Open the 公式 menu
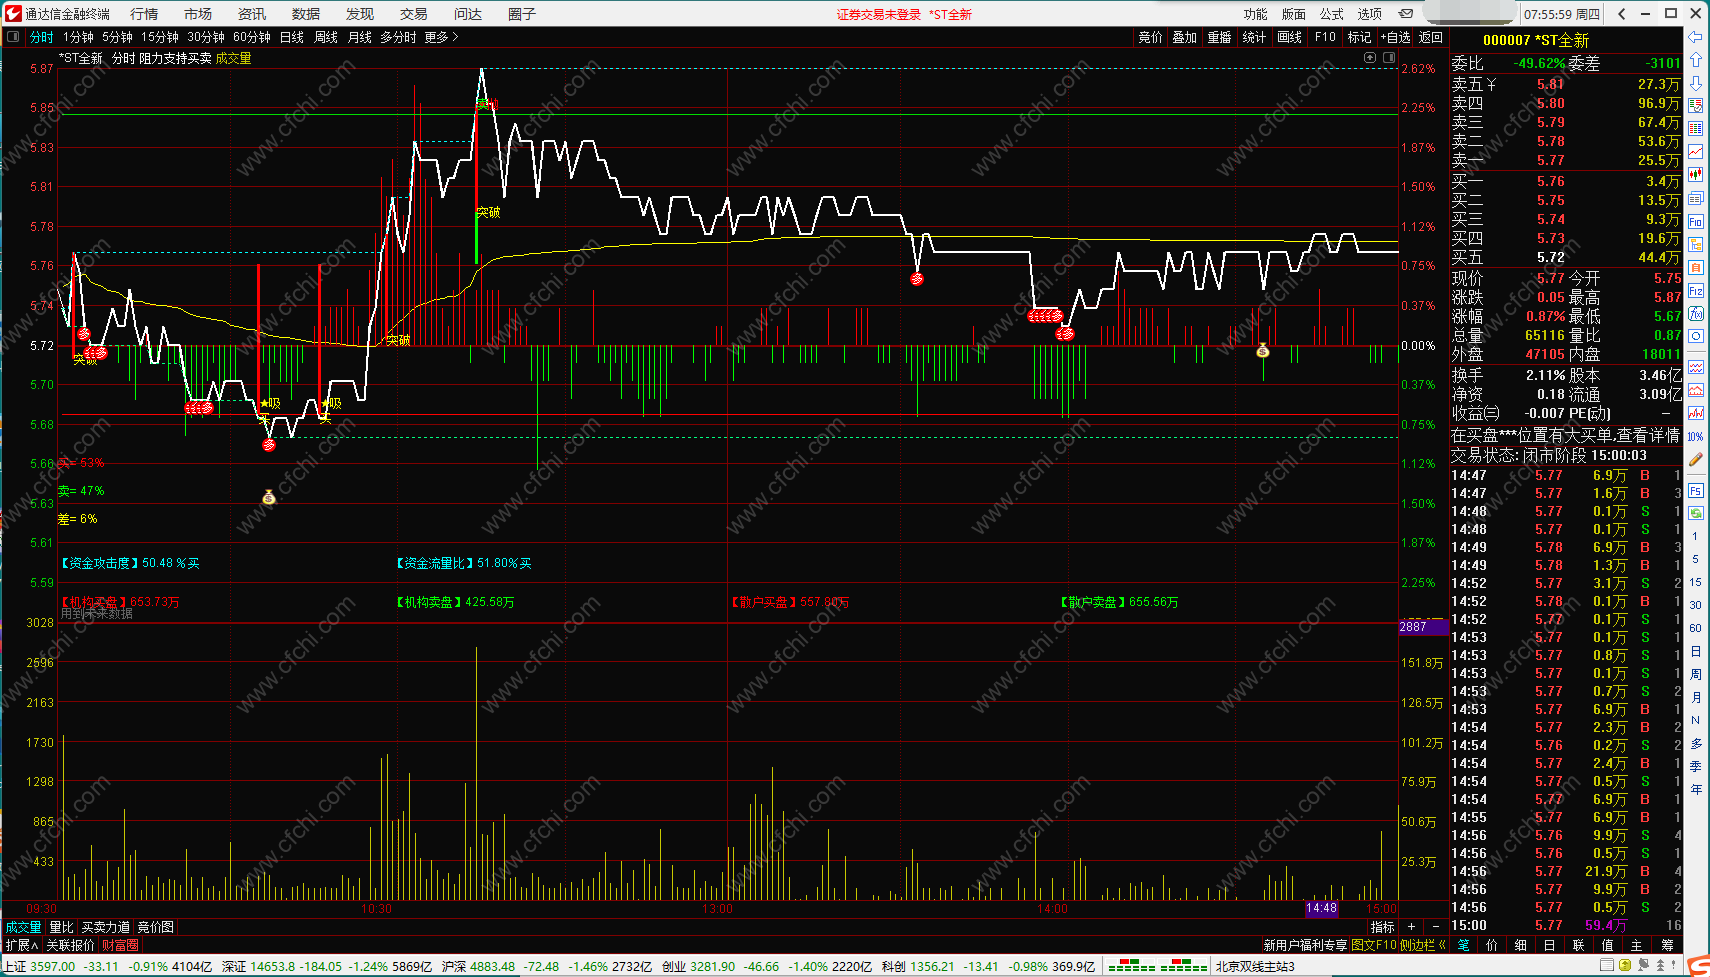 [1332, 14]
